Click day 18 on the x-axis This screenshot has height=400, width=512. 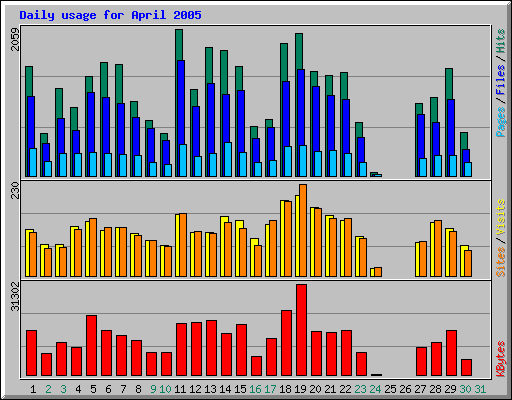(285, 389)
